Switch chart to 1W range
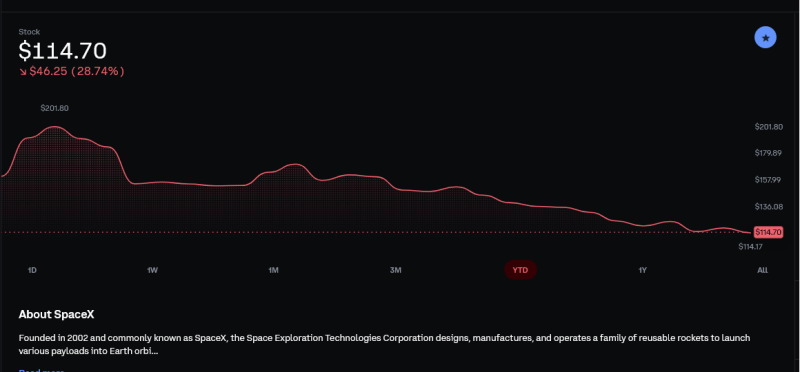 point(152,270)
